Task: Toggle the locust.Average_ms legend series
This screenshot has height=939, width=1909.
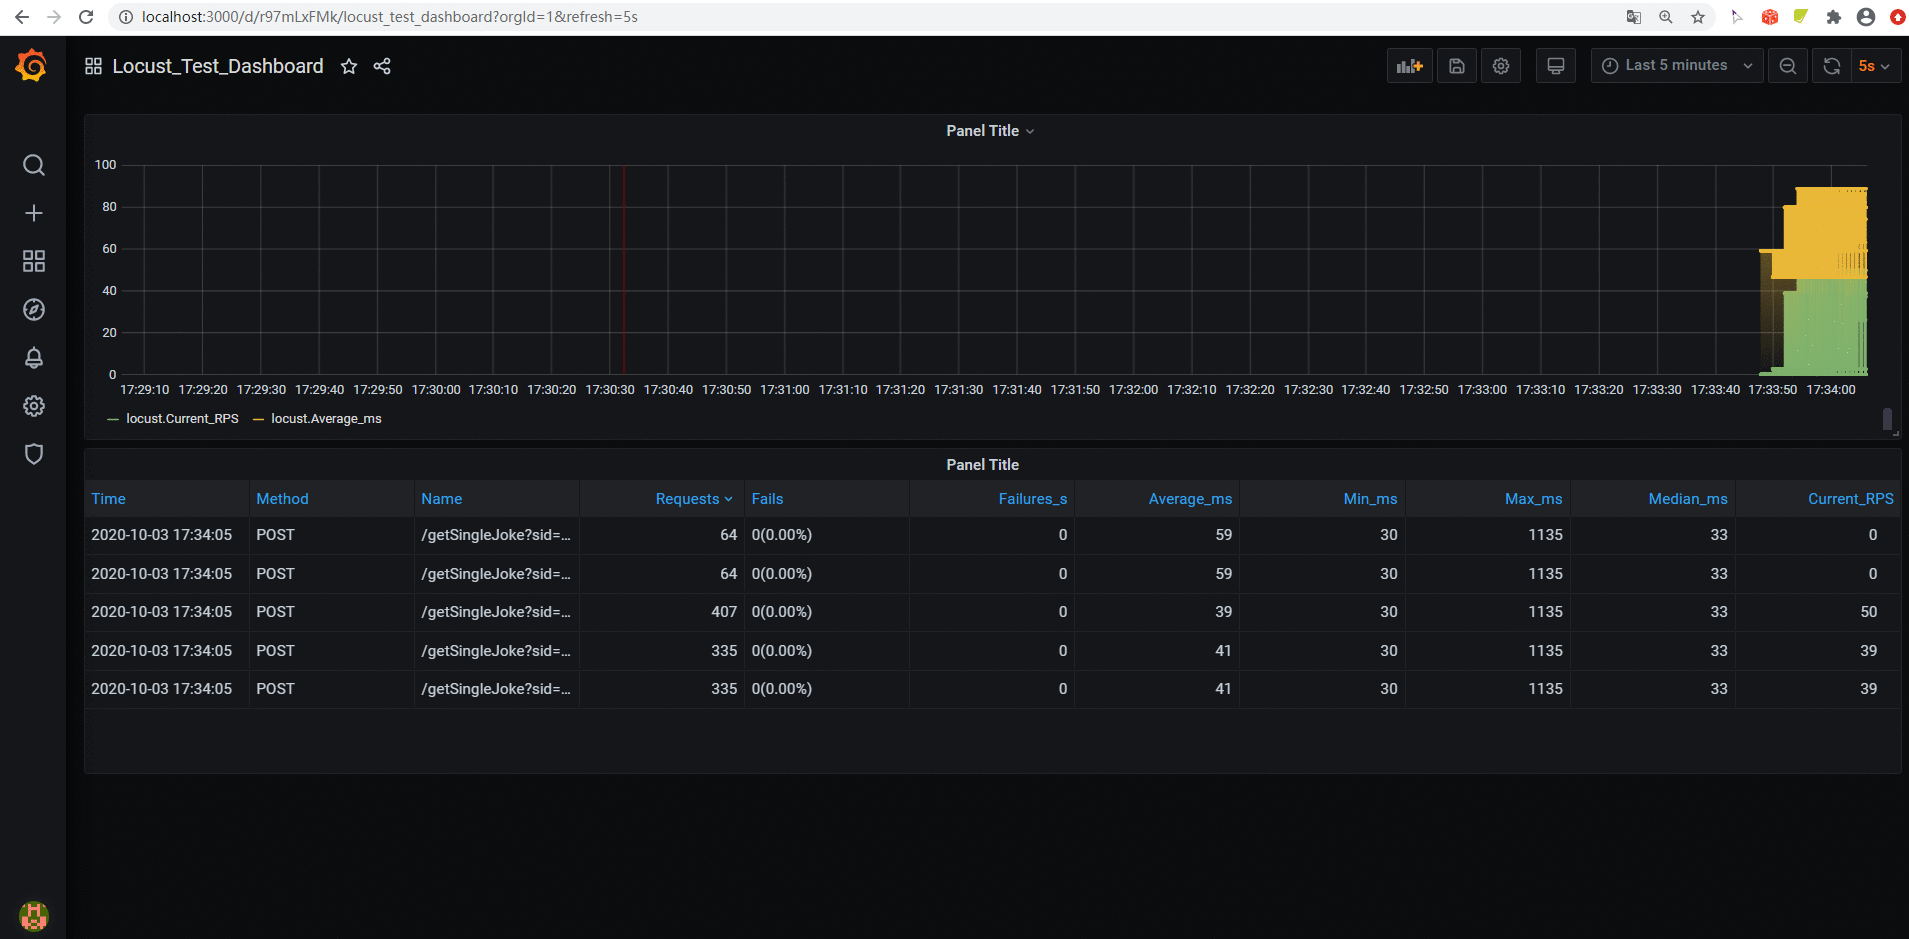Action: pos(326,418)
